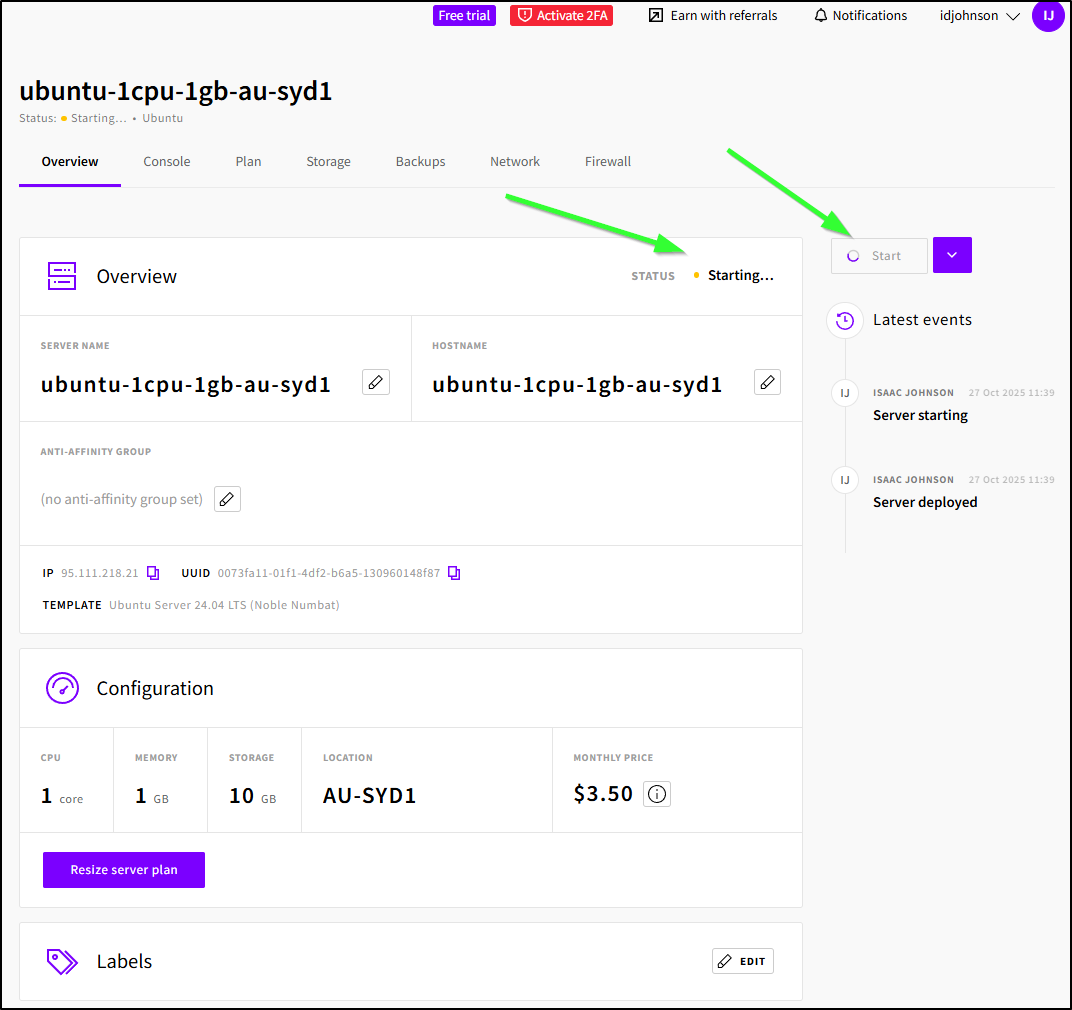Open the idjohnson account menu

(x=979, y=16)
